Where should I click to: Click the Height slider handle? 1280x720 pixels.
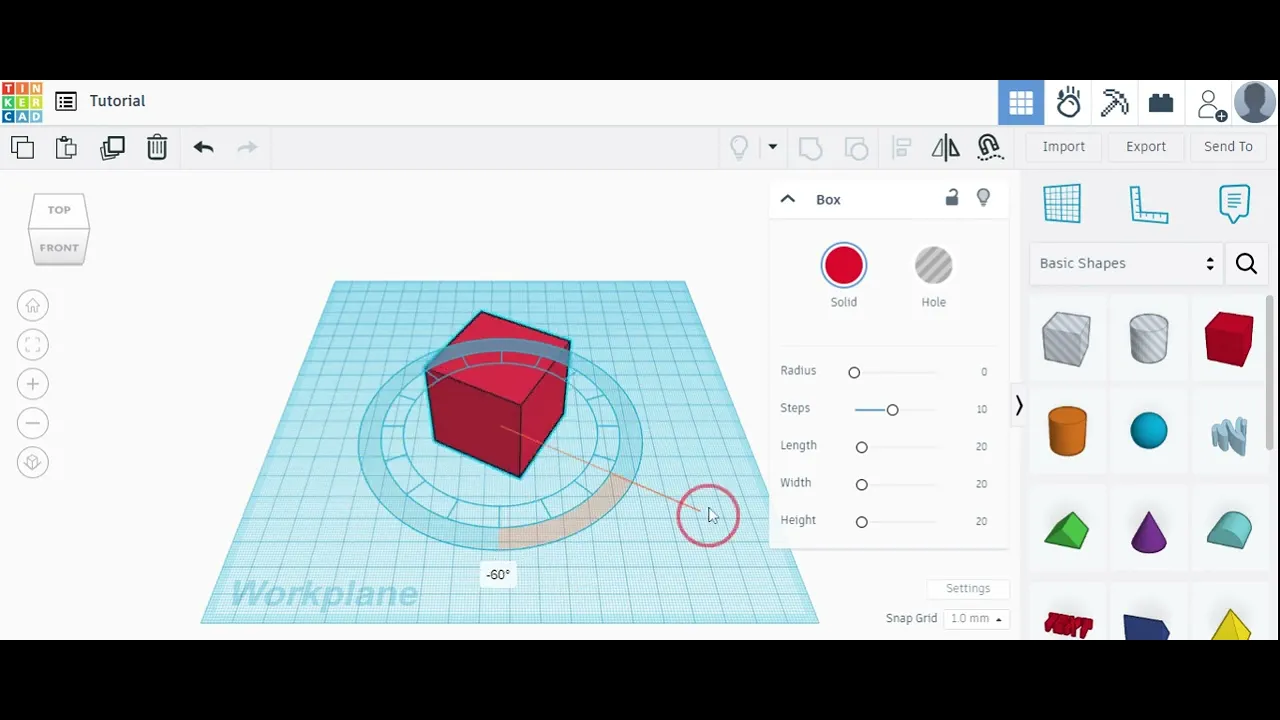tap(861, 521)
